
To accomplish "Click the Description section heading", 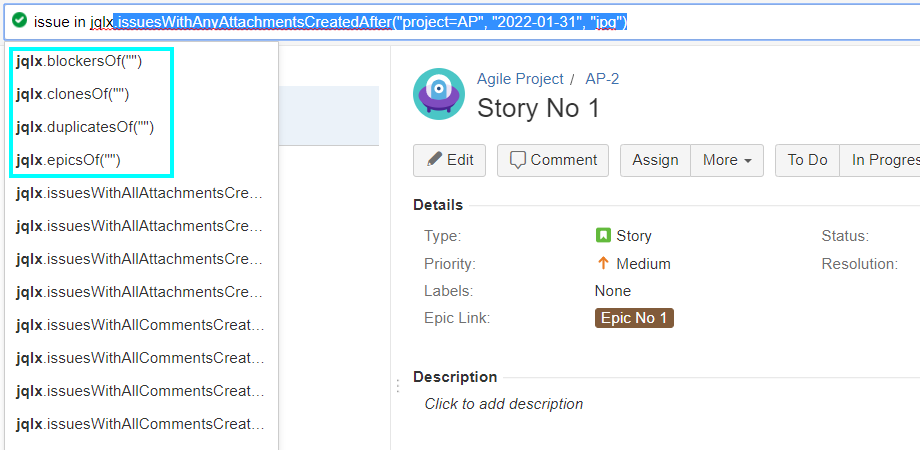I will [455, 377].
